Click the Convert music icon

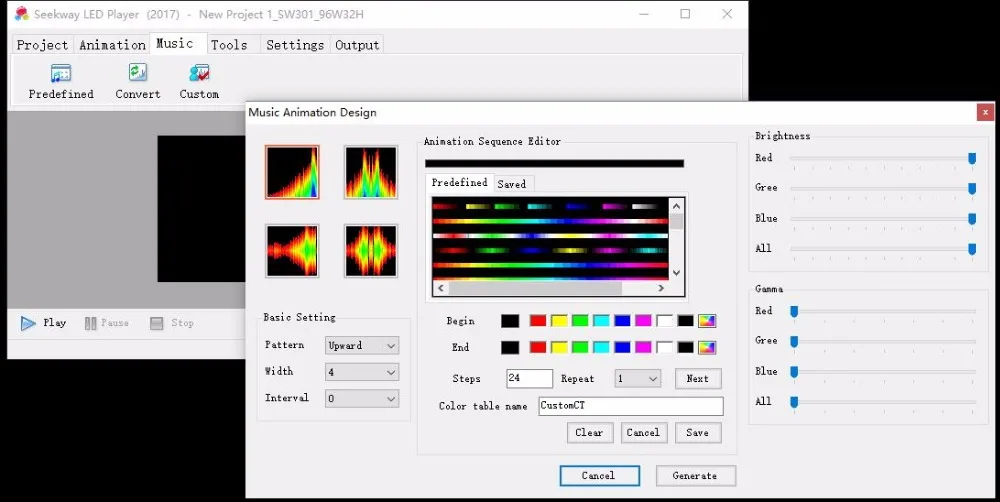(x=138, y=82)
